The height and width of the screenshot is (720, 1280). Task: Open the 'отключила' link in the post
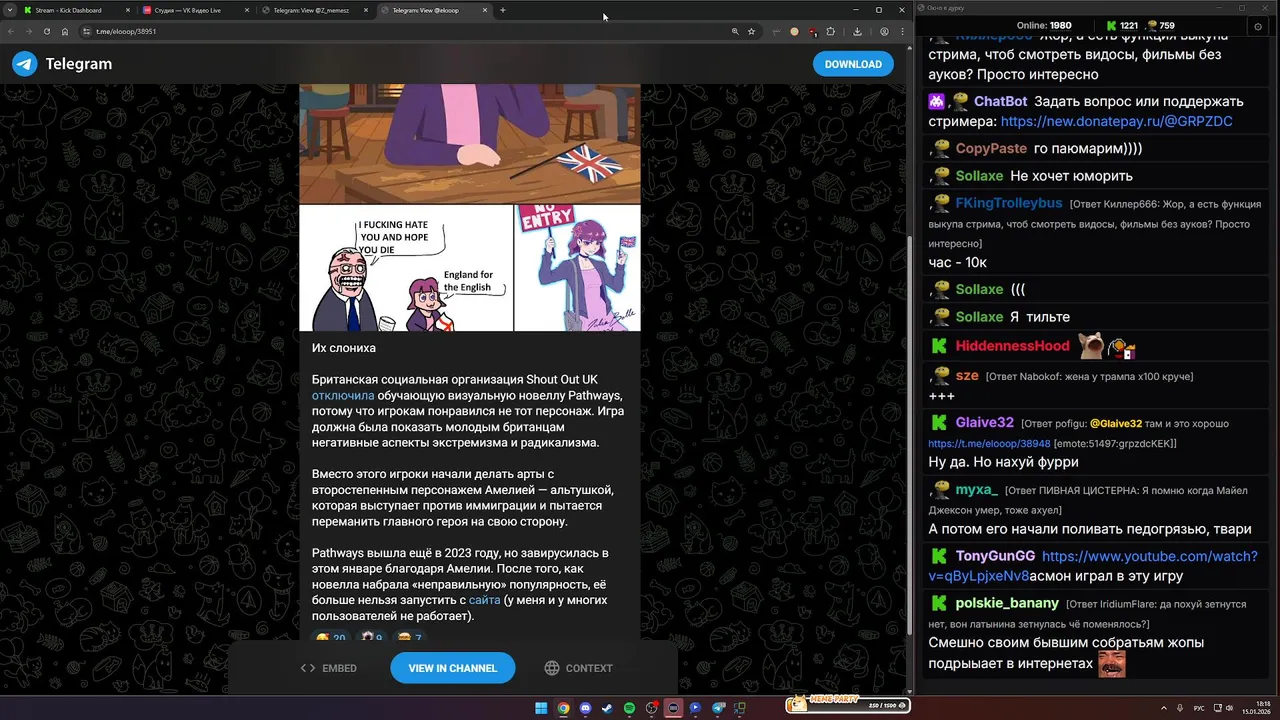click(x=343, y=396)
